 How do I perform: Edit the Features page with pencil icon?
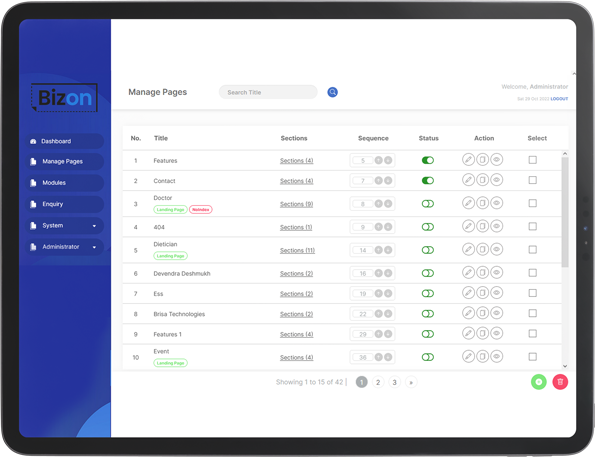click(x=468, y=159)
